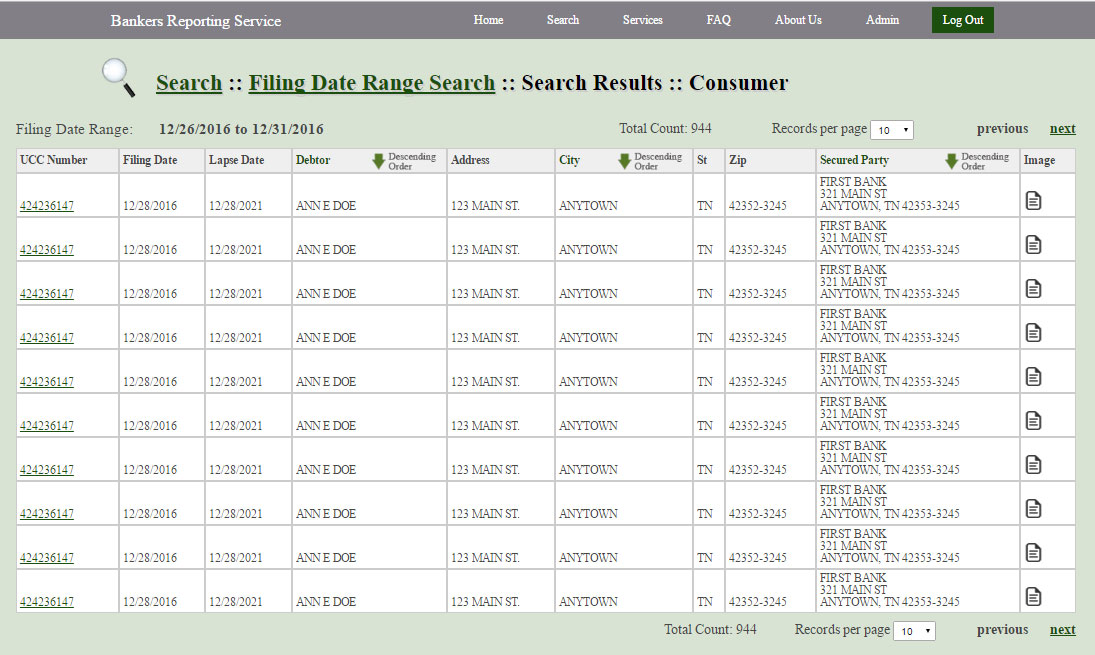
Task: Click the magnifying glass search icon
Action: pos(118,78)
